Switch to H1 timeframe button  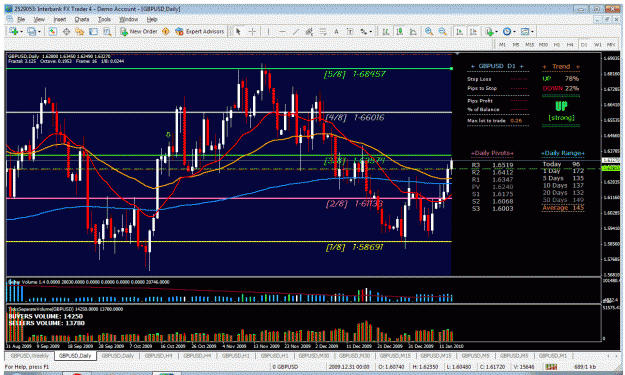click(557, 45)
